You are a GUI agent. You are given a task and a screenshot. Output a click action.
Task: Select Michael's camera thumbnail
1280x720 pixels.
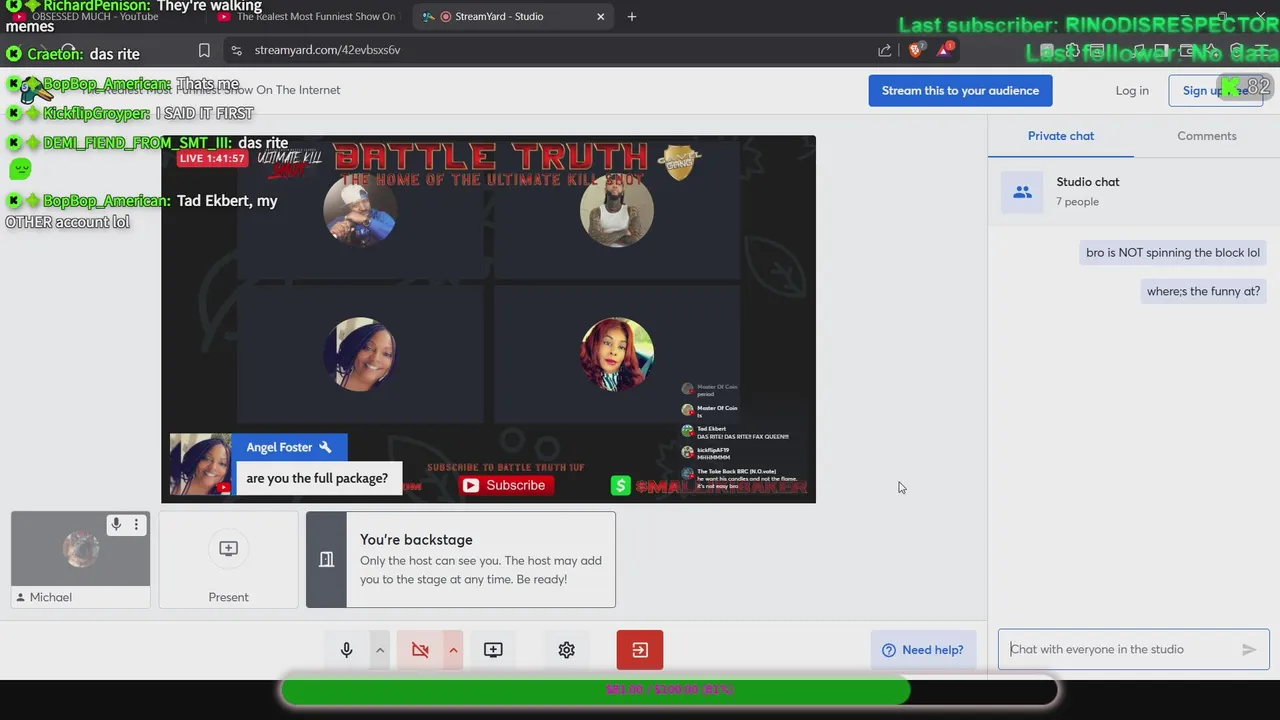point(81,549)
